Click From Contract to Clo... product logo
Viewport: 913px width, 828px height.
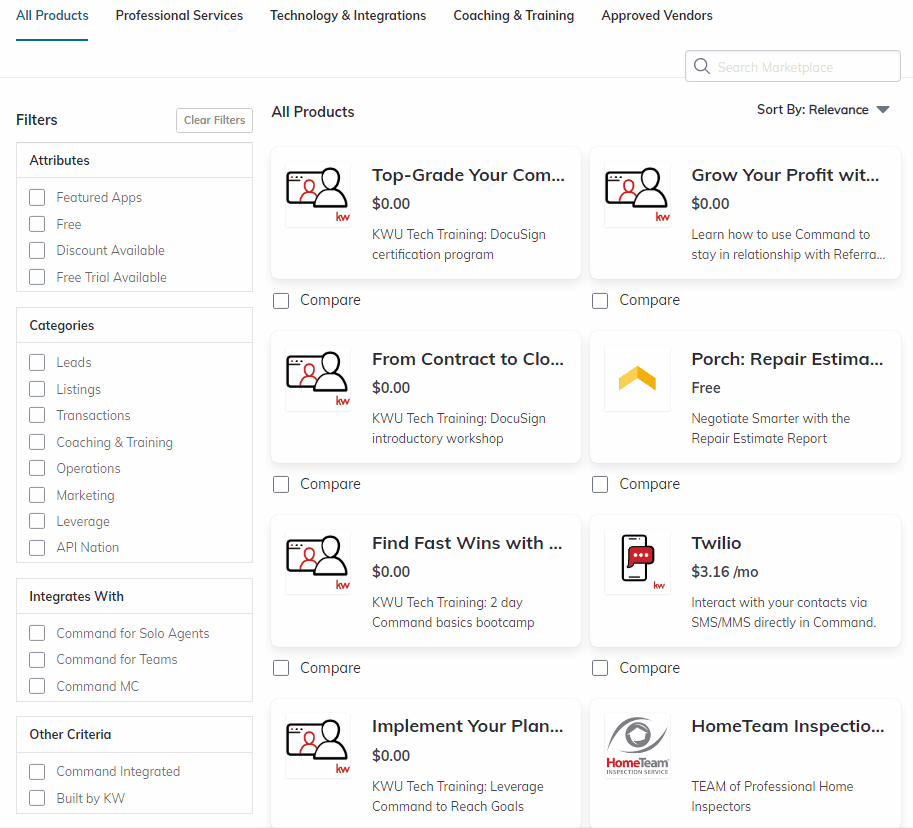tap(318, 378)
